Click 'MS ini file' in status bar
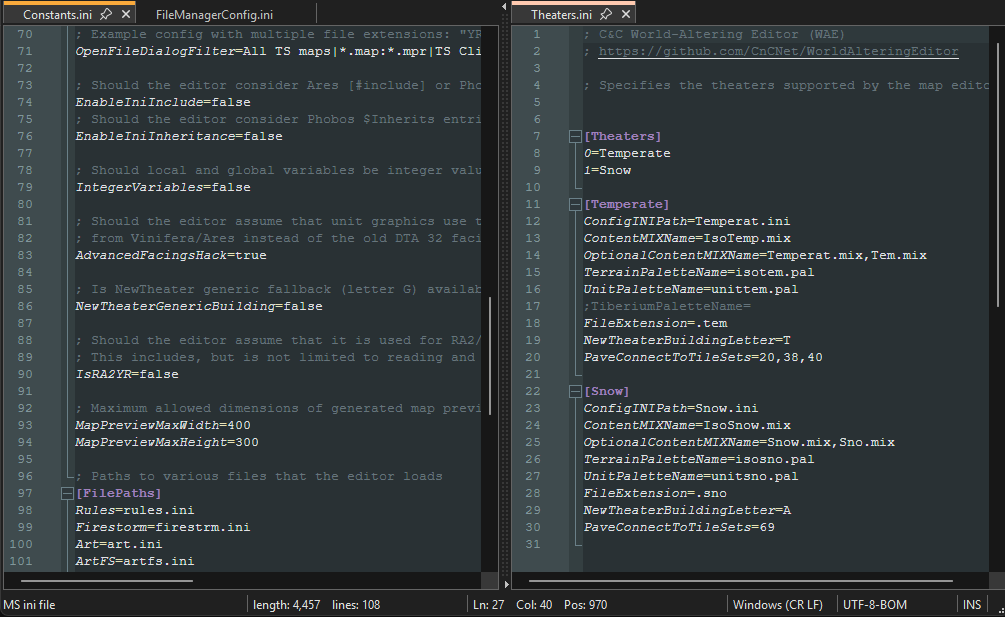 [29, 605]
